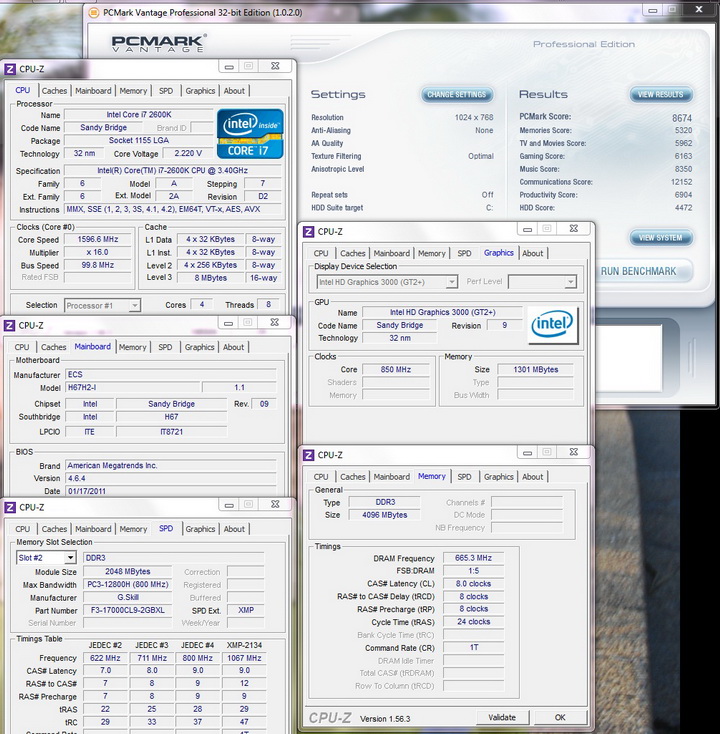The height and width of the screenshot is (734, 720).
Task: Click the BIOS Date value 01/17/2011
Action: pos(170,491)
